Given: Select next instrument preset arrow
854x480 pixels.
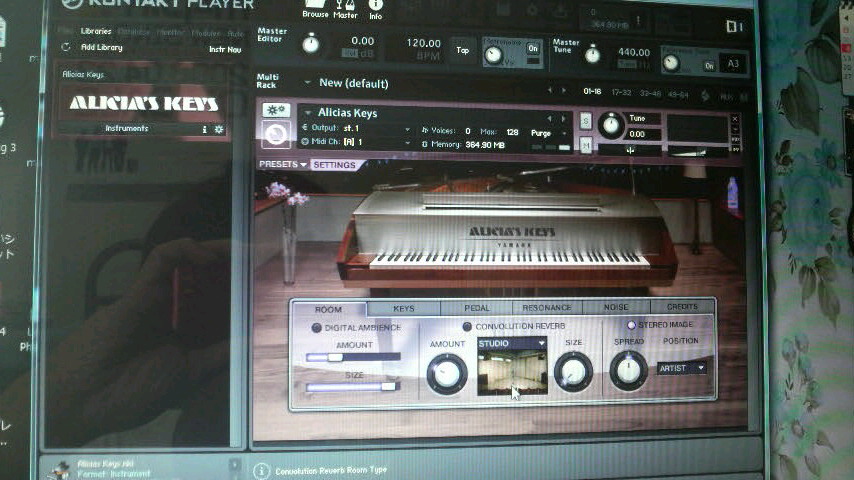Looking at the screenshot, I should [563, 118].
